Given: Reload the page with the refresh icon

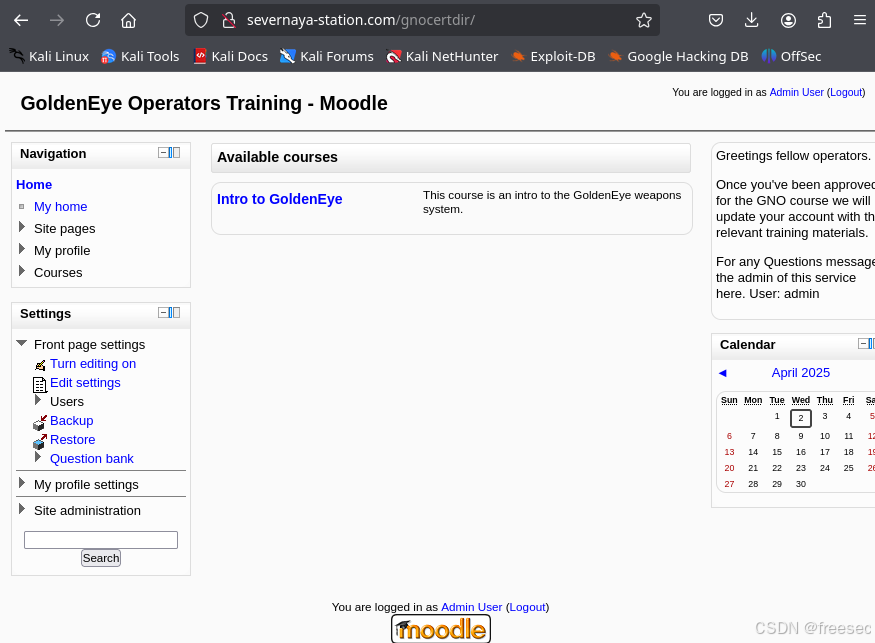Looking at the screenshot, I should 93,21.
